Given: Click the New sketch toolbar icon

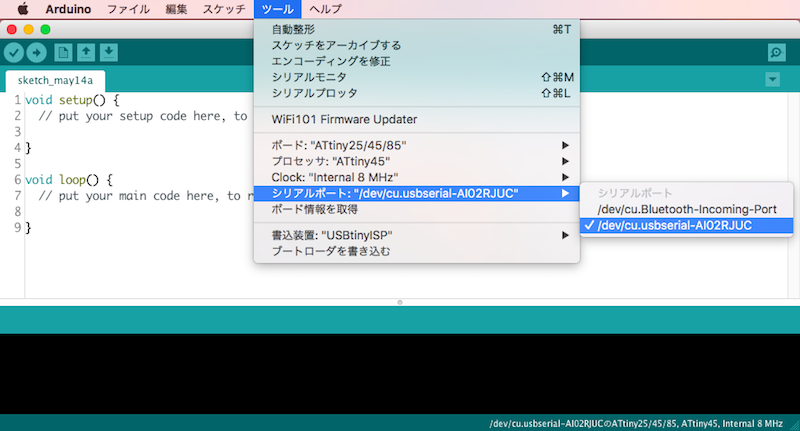Looking at the screenshot, I should pos(63,52).
